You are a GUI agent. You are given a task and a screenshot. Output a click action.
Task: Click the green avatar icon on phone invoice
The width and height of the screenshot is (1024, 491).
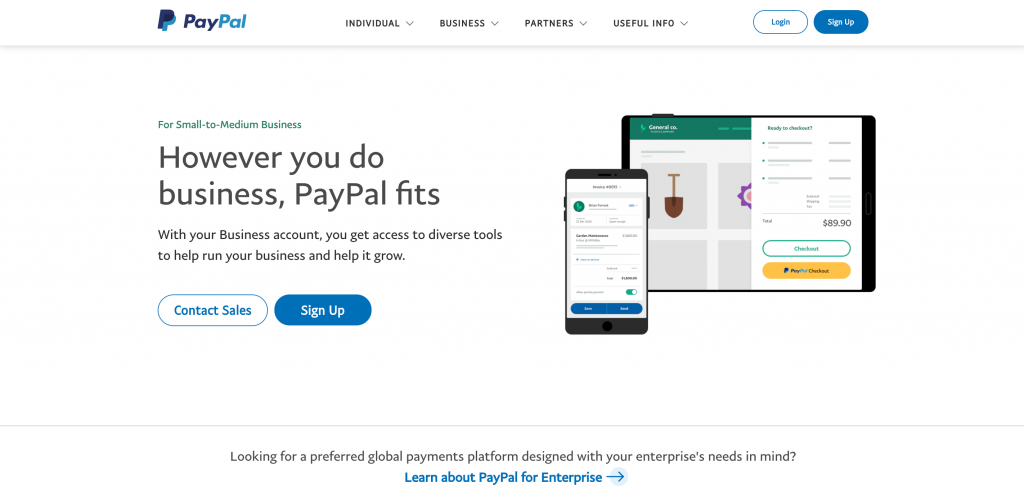point(579,206)
